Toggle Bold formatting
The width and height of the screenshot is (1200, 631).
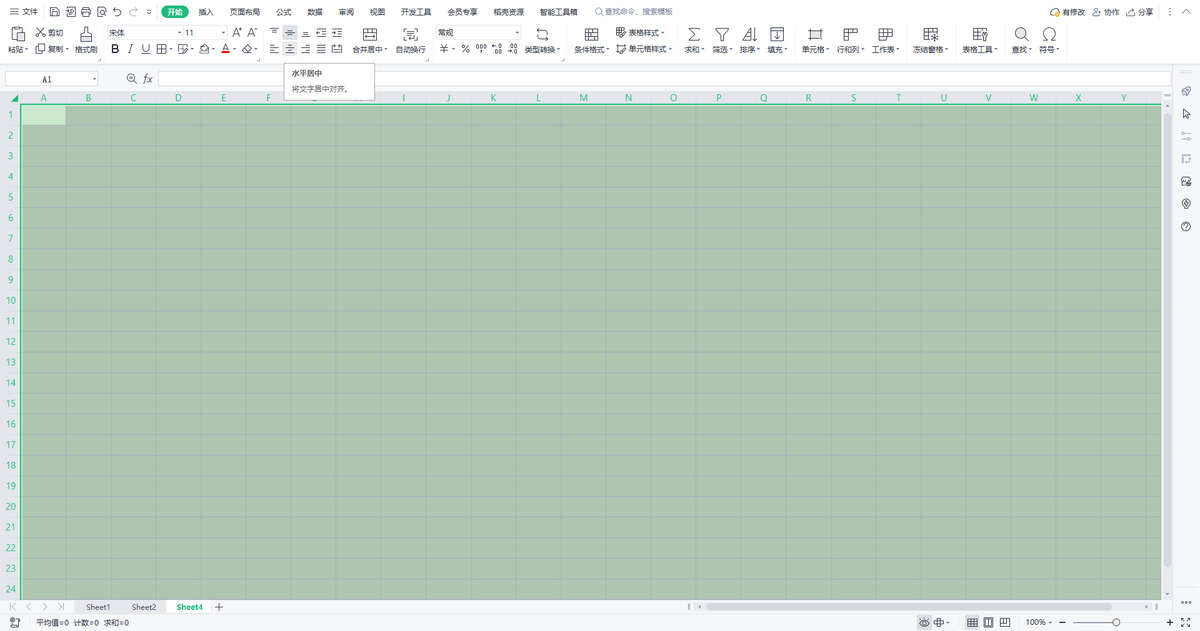pos(115,49)
